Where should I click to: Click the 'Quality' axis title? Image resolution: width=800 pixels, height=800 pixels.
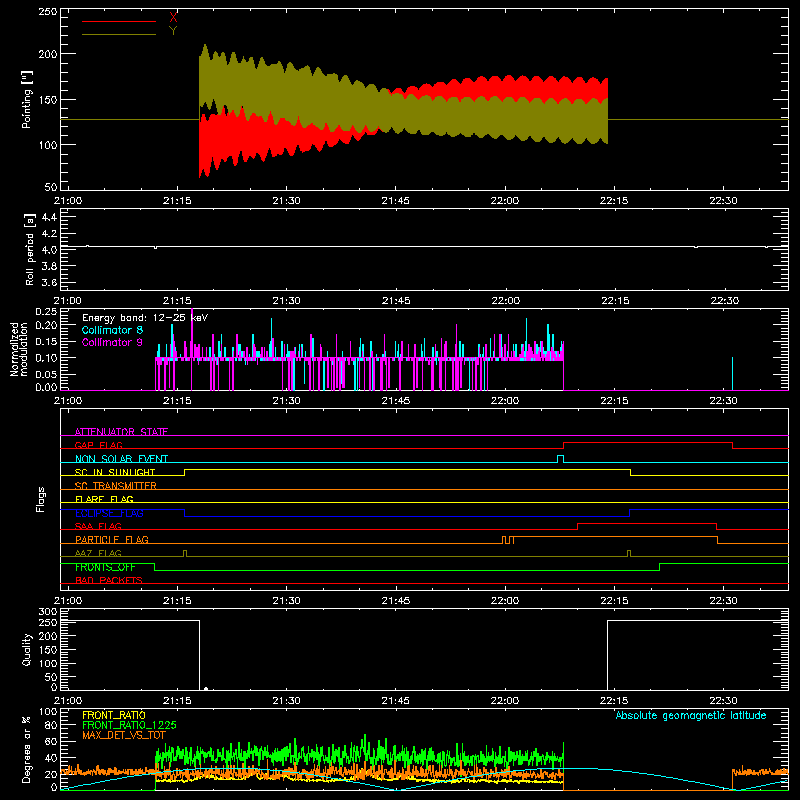tap(27, 649)
